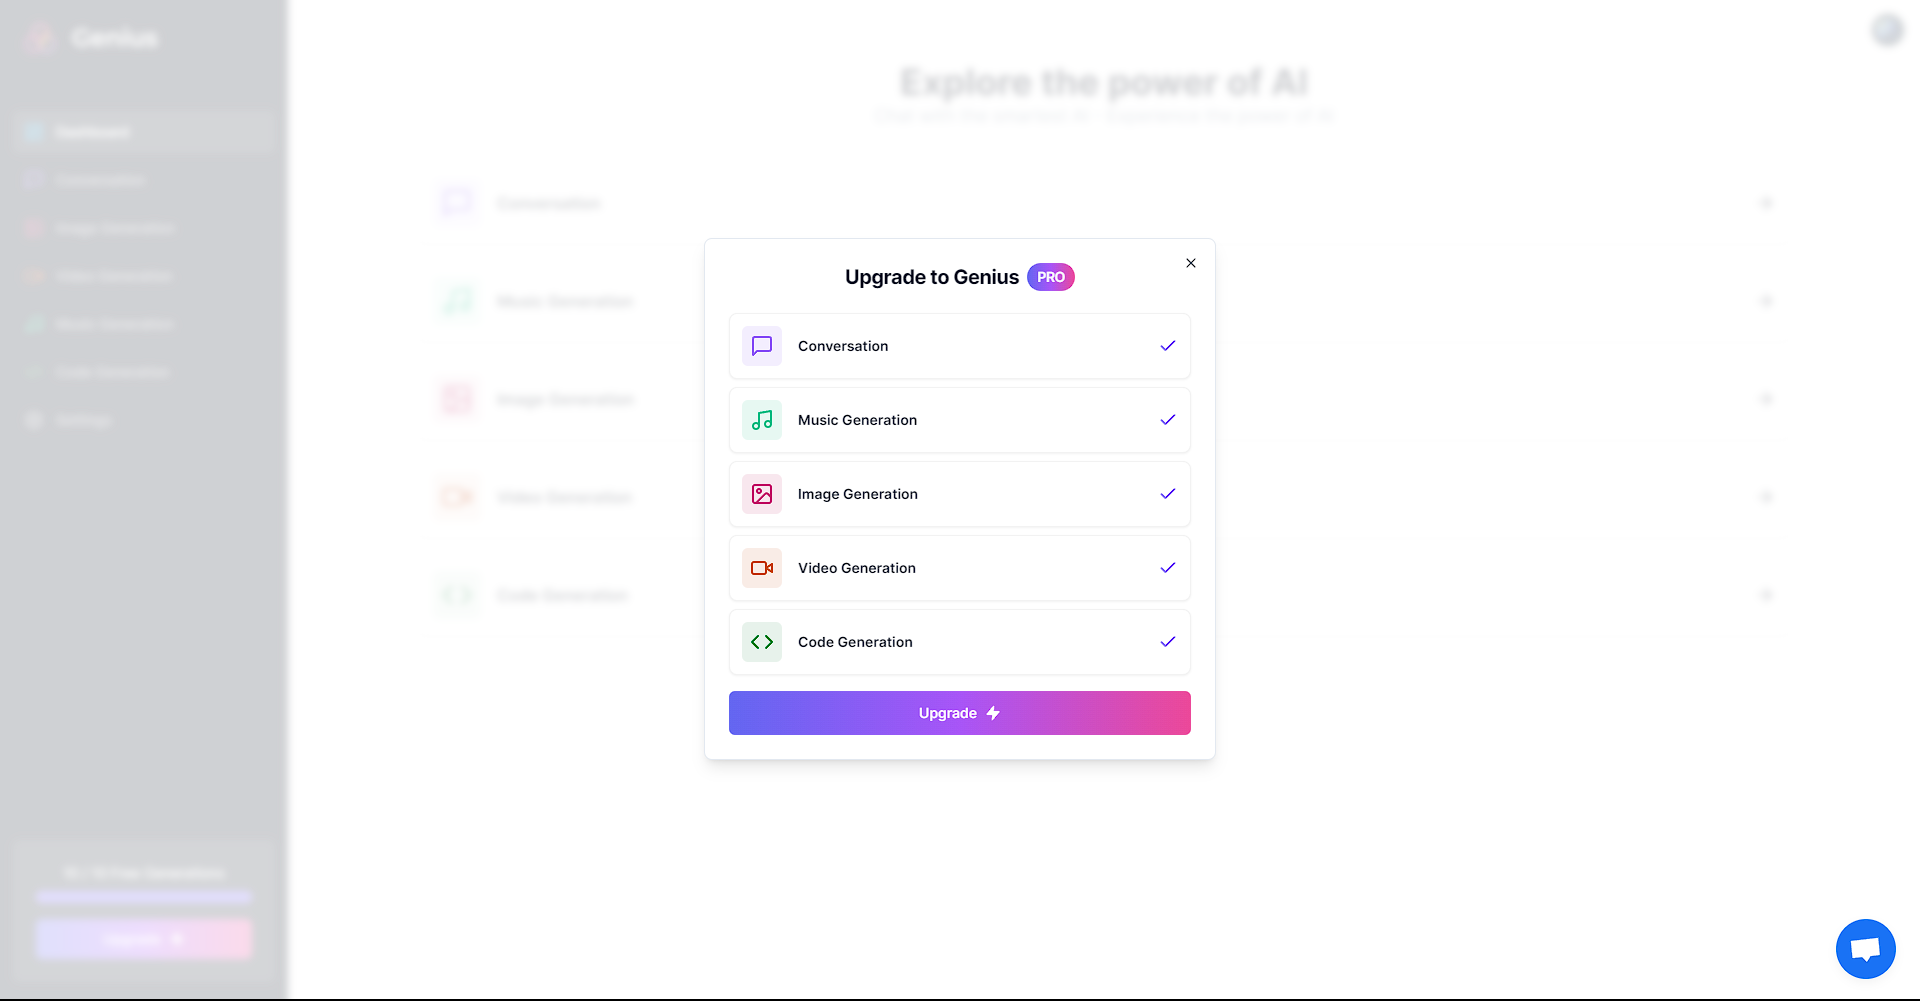1920x1001 pixels.
Task: Click the free generations progress bar
Action: point(143,897)
